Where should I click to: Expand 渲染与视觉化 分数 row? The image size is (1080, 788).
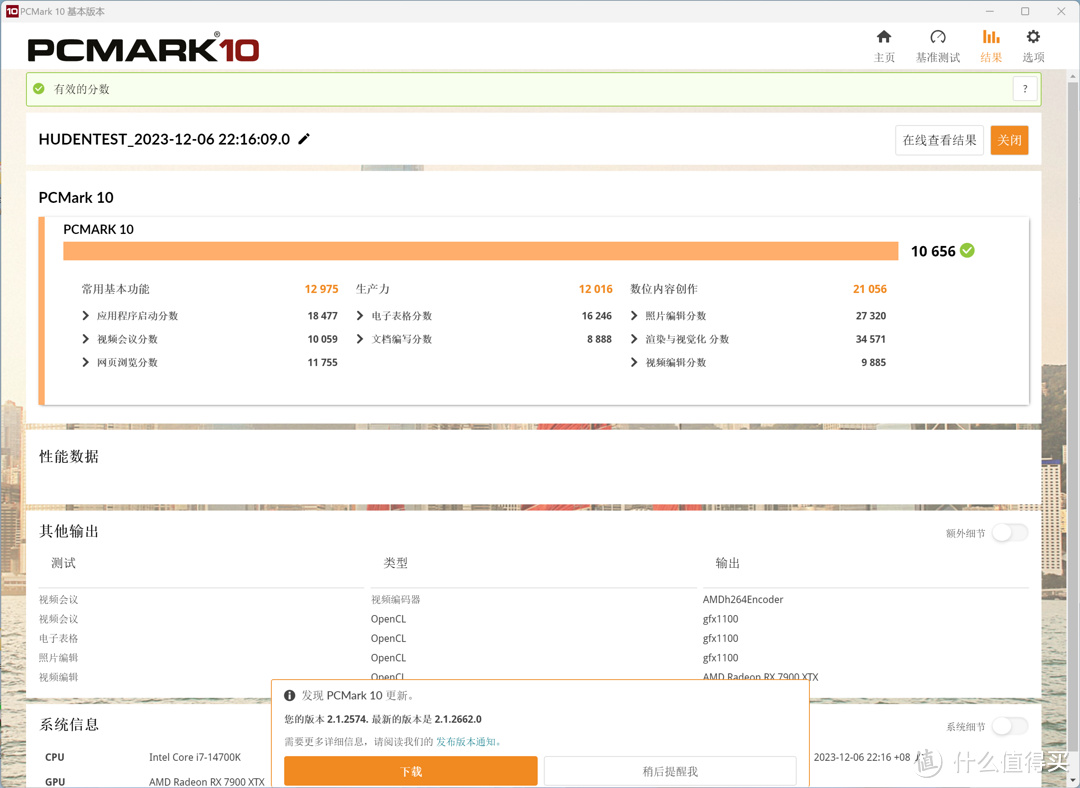click(634, 339)
